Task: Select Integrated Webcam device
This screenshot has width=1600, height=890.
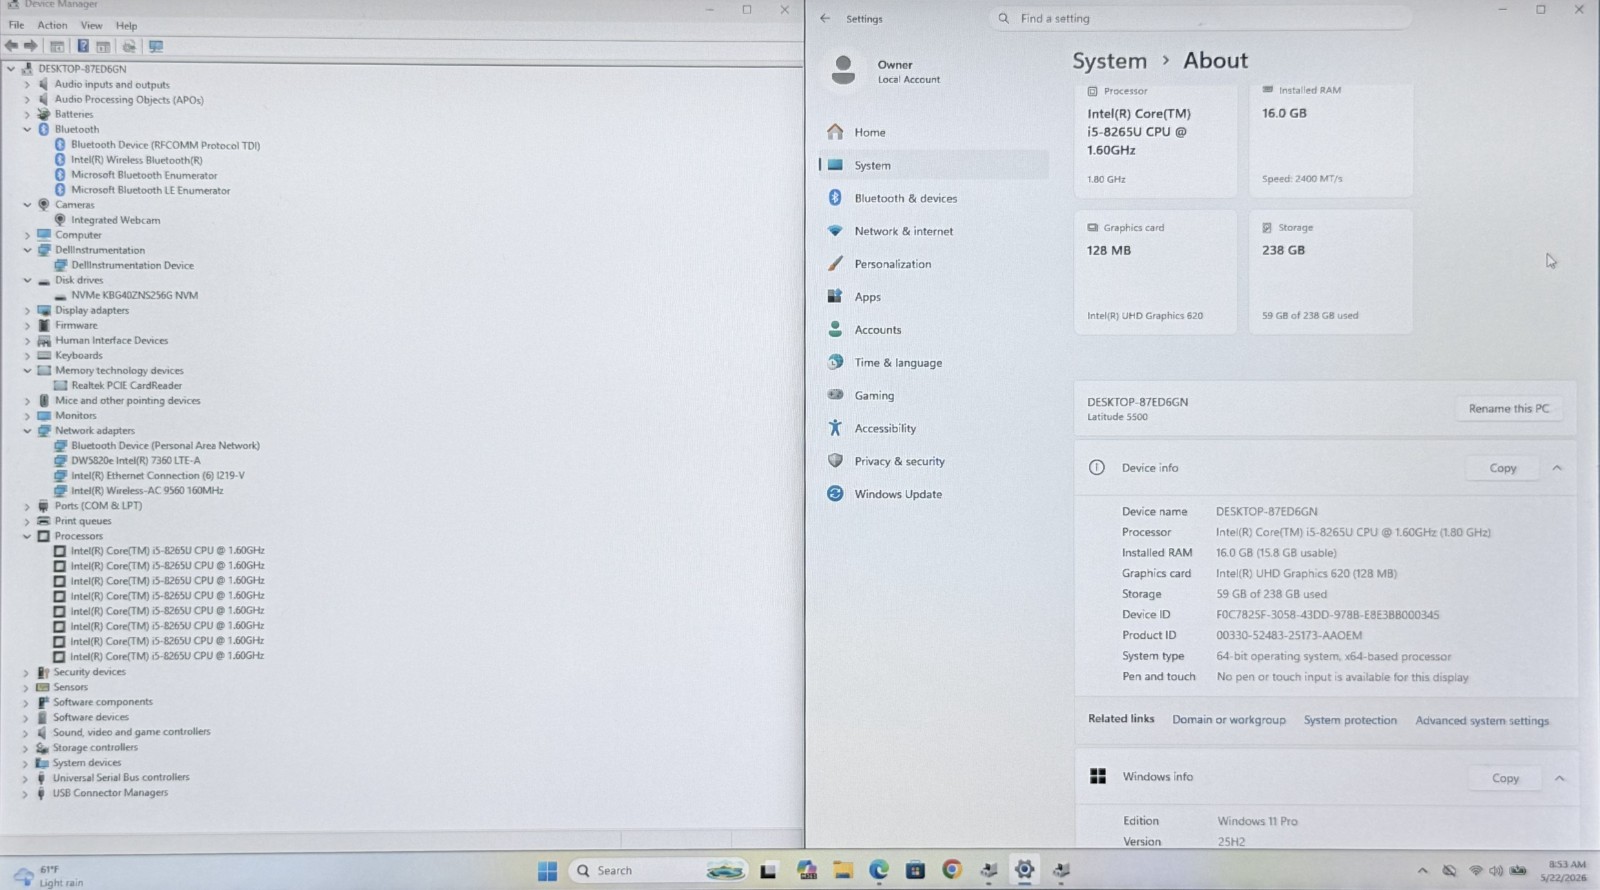Action: point(115,220)
